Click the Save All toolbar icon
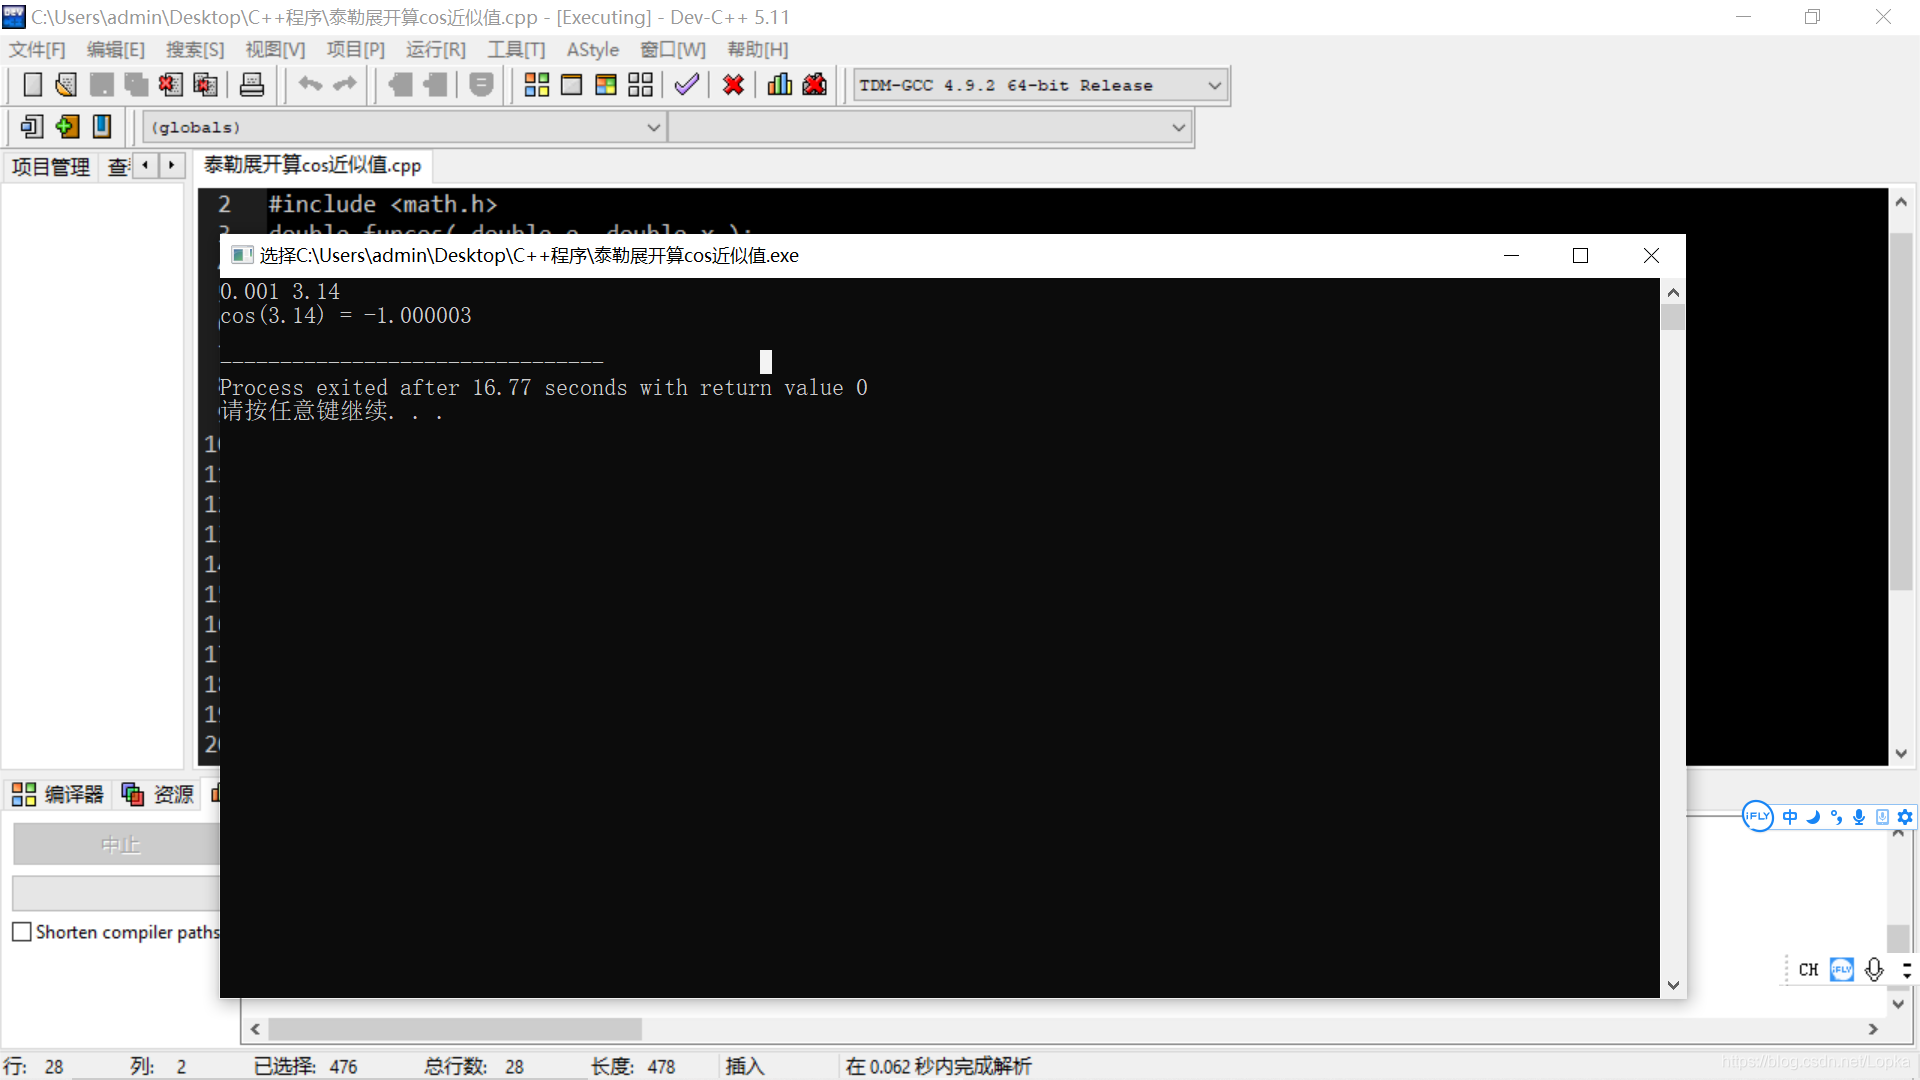The image size is (1920, 1080). [x=136, y=85]
